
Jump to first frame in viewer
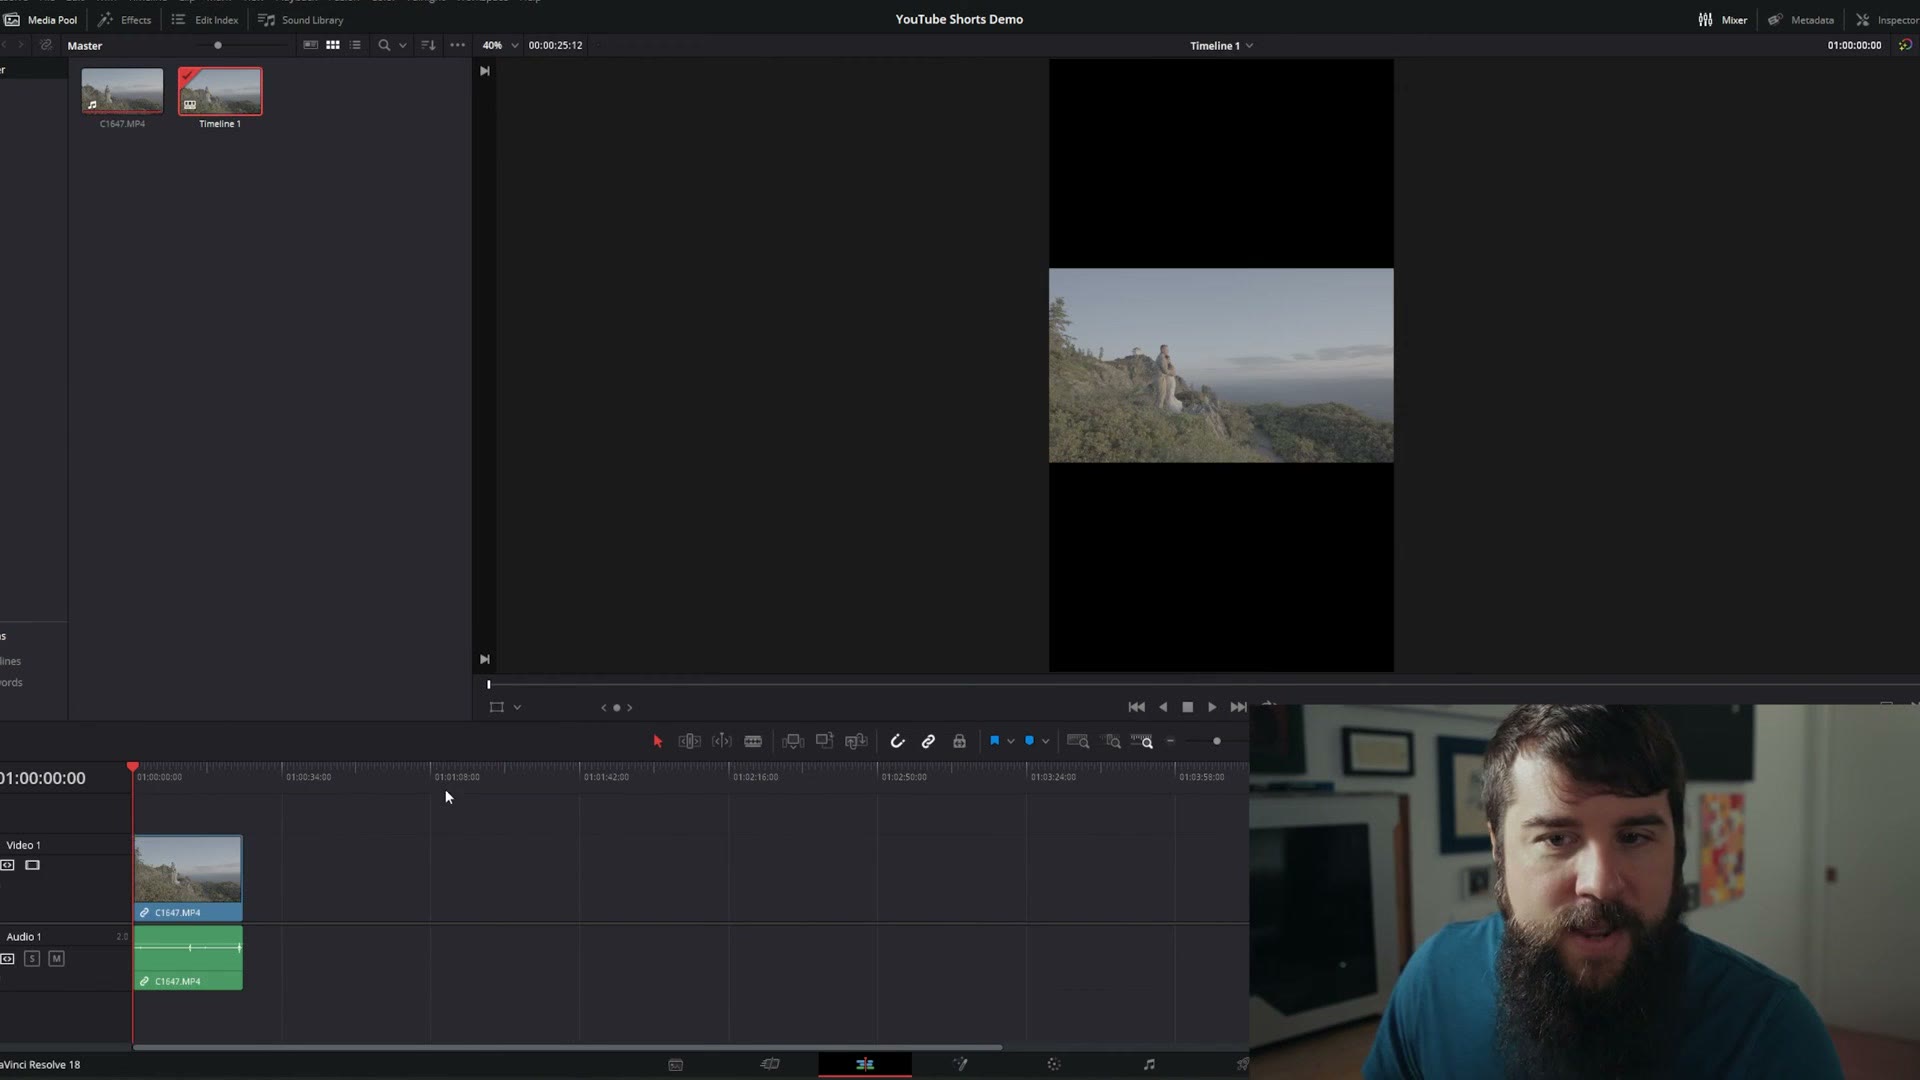1136,707
